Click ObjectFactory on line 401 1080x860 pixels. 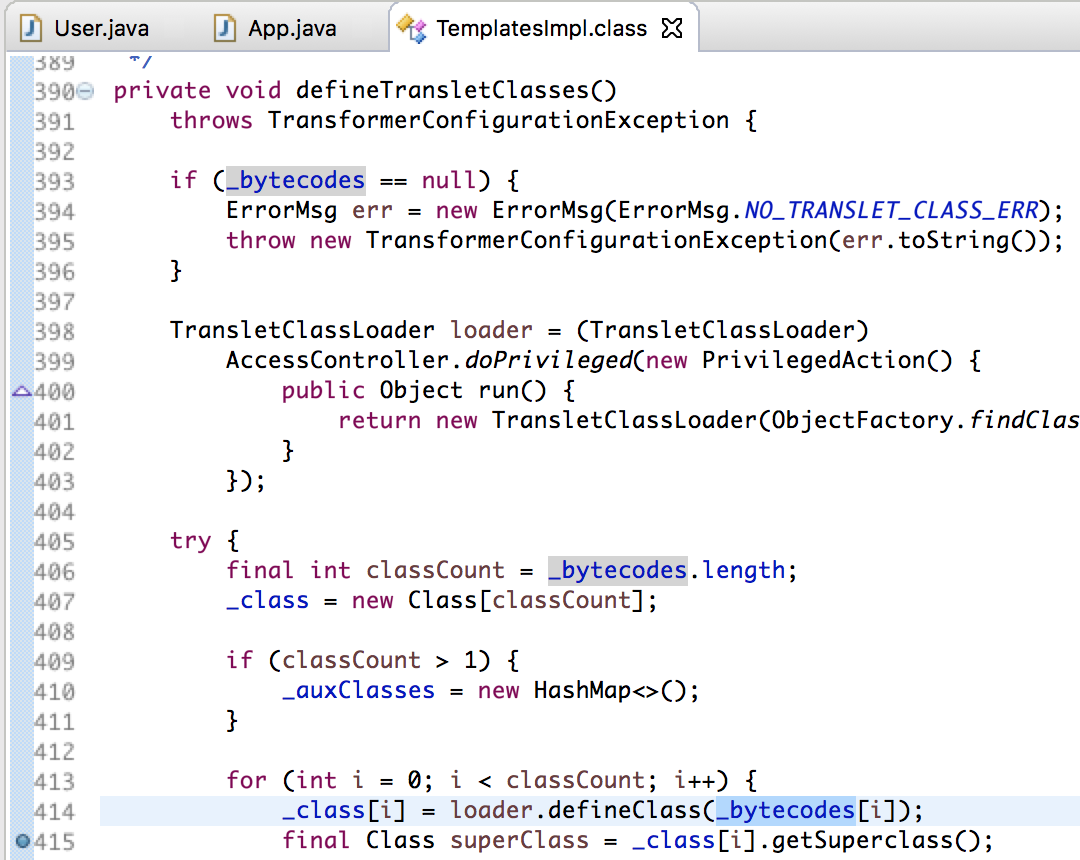[862, 420]
